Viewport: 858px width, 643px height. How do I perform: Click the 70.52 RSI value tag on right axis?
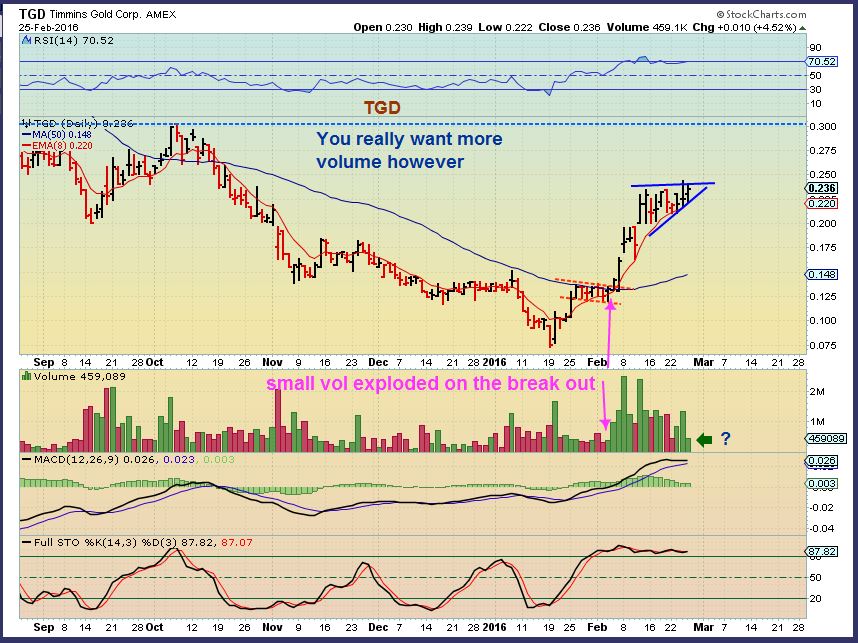point(822,62)
